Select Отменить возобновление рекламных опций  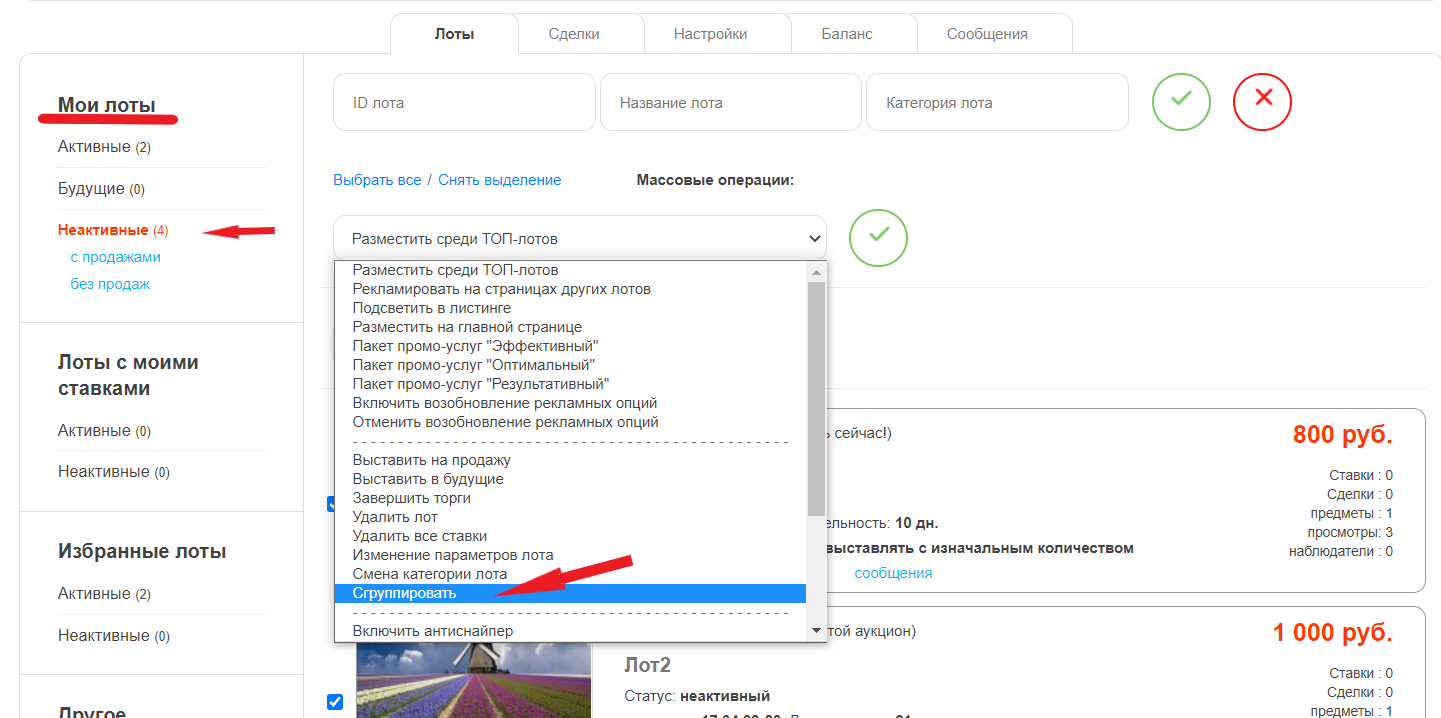click(570, 422)
